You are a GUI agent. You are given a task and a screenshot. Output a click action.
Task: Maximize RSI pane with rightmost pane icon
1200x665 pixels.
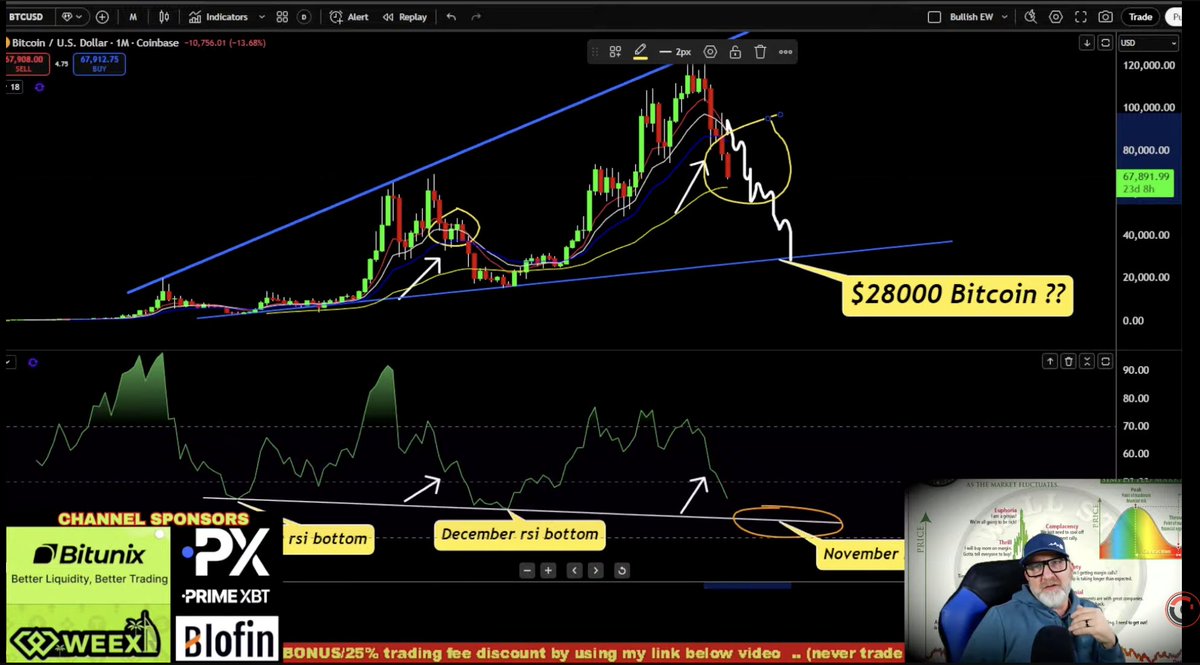pyautogui.click(x=1105, y=361)
